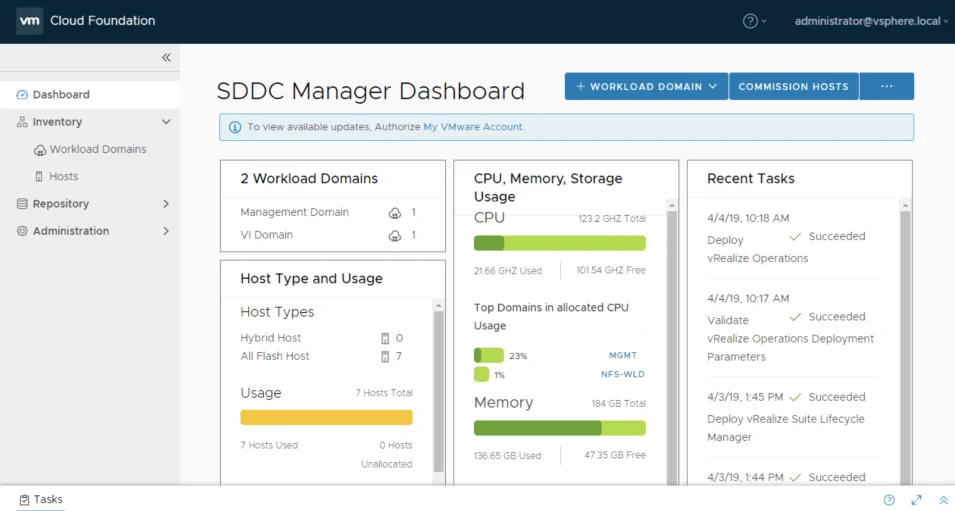
Task: Click the Tasks clipboard icon at bottom
Action: tap(24, 500)
